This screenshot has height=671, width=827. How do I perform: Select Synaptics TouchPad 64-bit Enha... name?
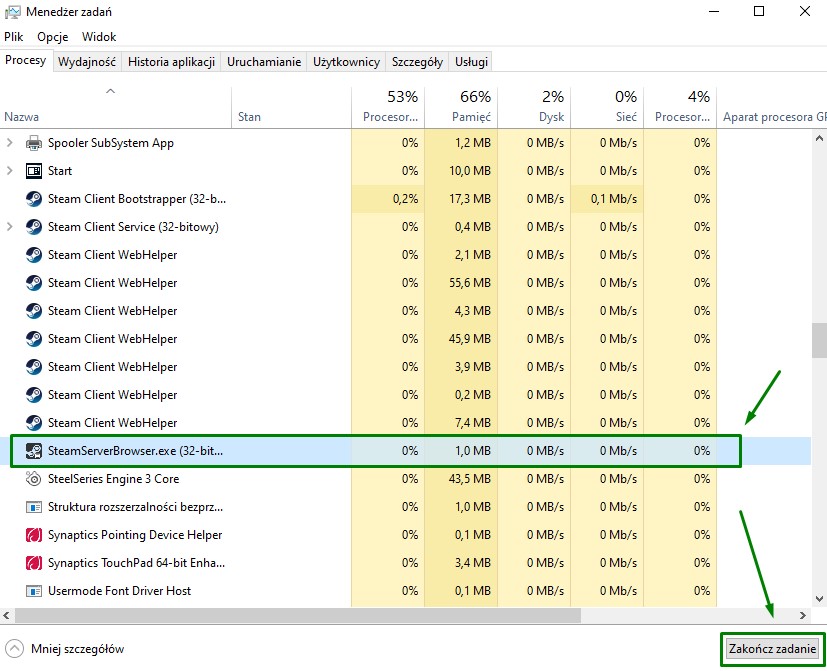click(x=136, y=563)
